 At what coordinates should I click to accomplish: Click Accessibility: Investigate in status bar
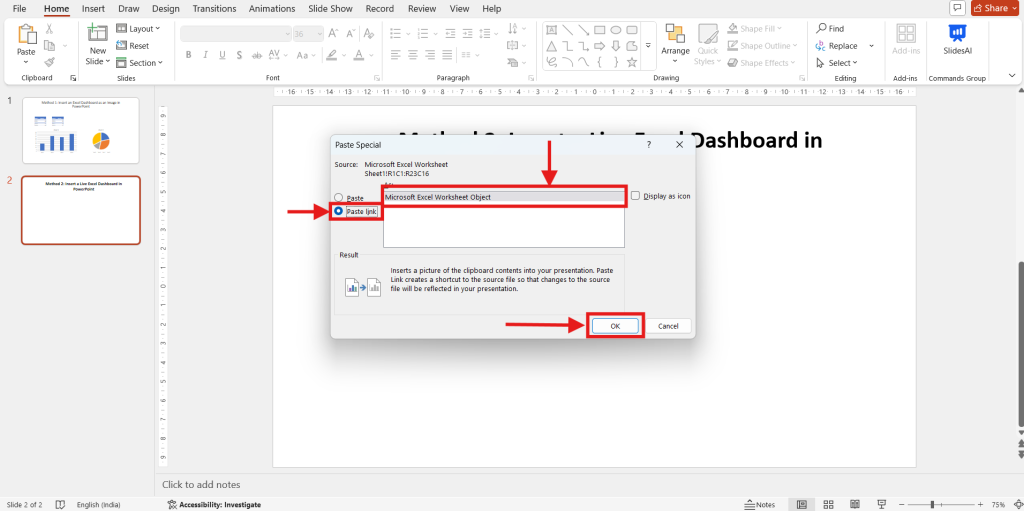(x=214, y=504)
